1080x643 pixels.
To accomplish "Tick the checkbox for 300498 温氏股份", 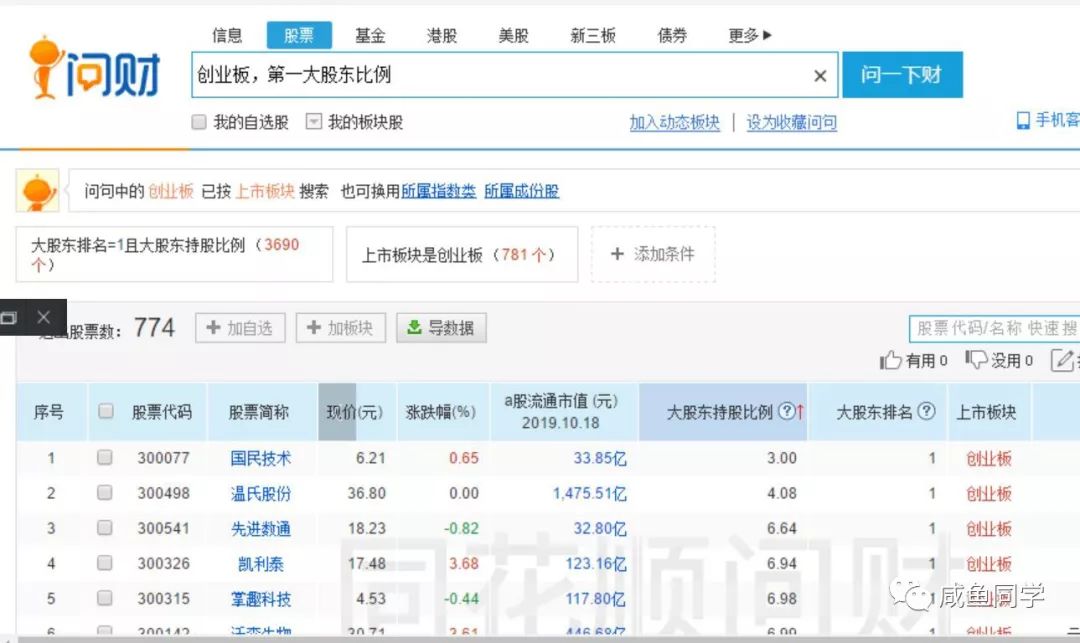I will click(105, 492).
